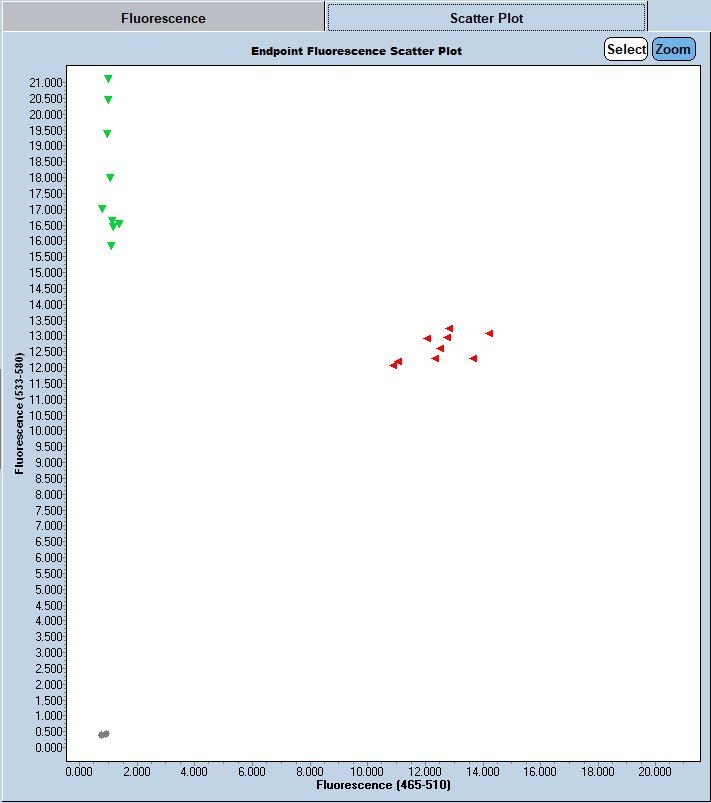Click the Fluorescence (533-580) y-axis label
Viewport: 711px width, 803px height.
click(19, 412)
